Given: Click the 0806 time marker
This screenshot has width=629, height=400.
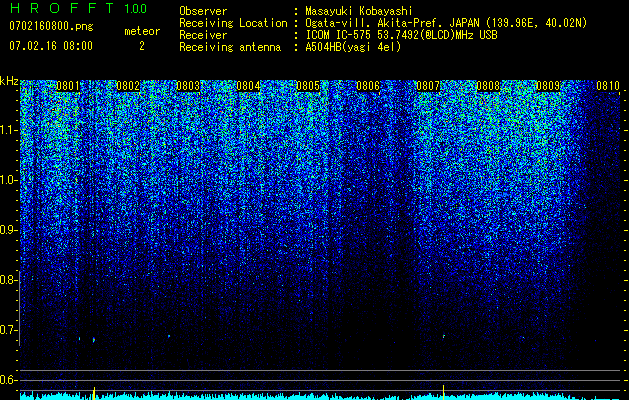Looking at the screenshot, I should point(368,86).
